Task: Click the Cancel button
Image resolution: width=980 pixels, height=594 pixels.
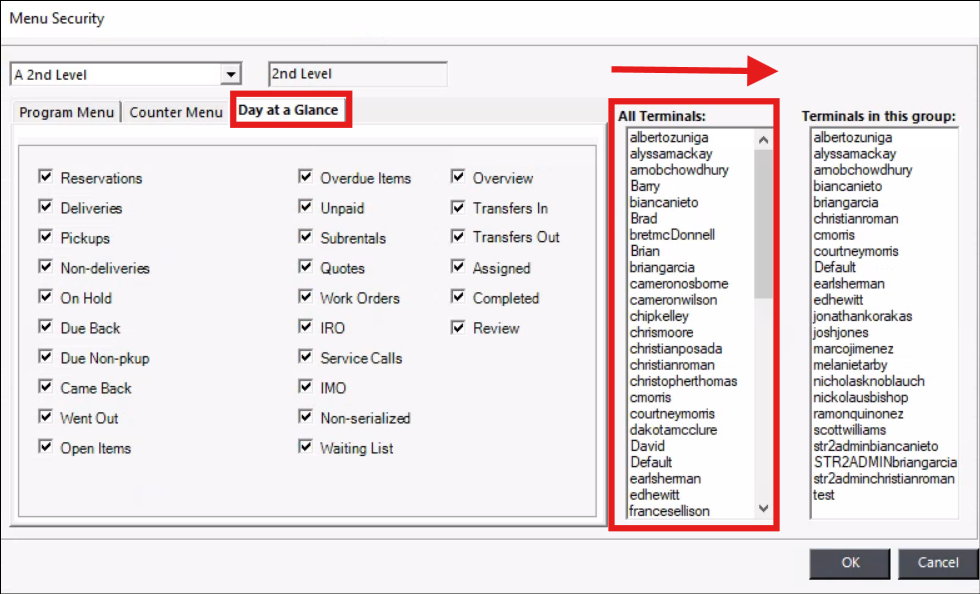Action: pyautogui.click(x=937, y=562)
